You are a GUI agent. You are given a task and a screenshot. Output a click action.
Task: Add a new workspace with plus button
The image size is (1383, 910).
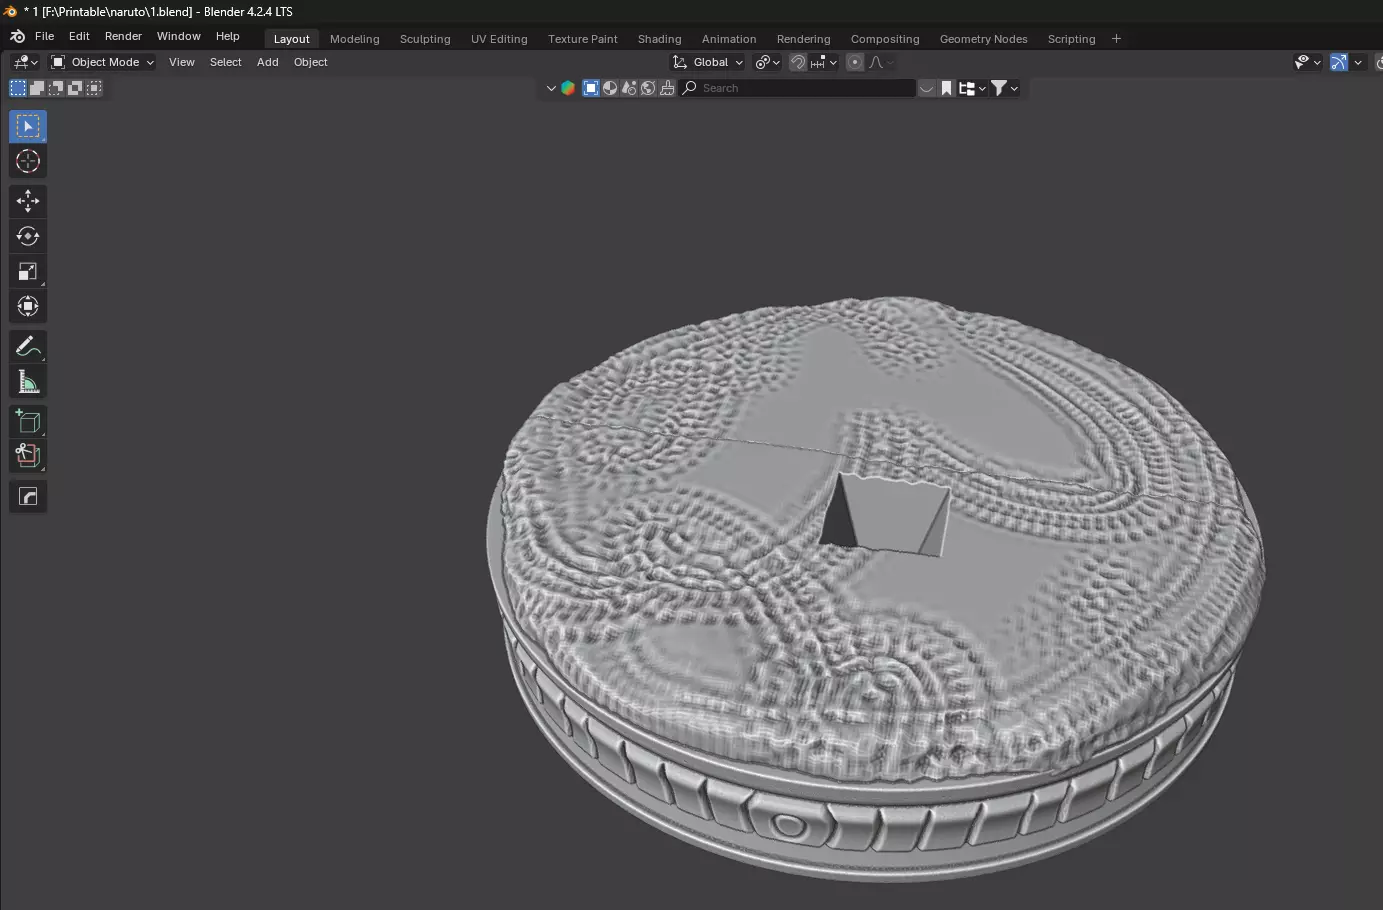pos(1116,39)
